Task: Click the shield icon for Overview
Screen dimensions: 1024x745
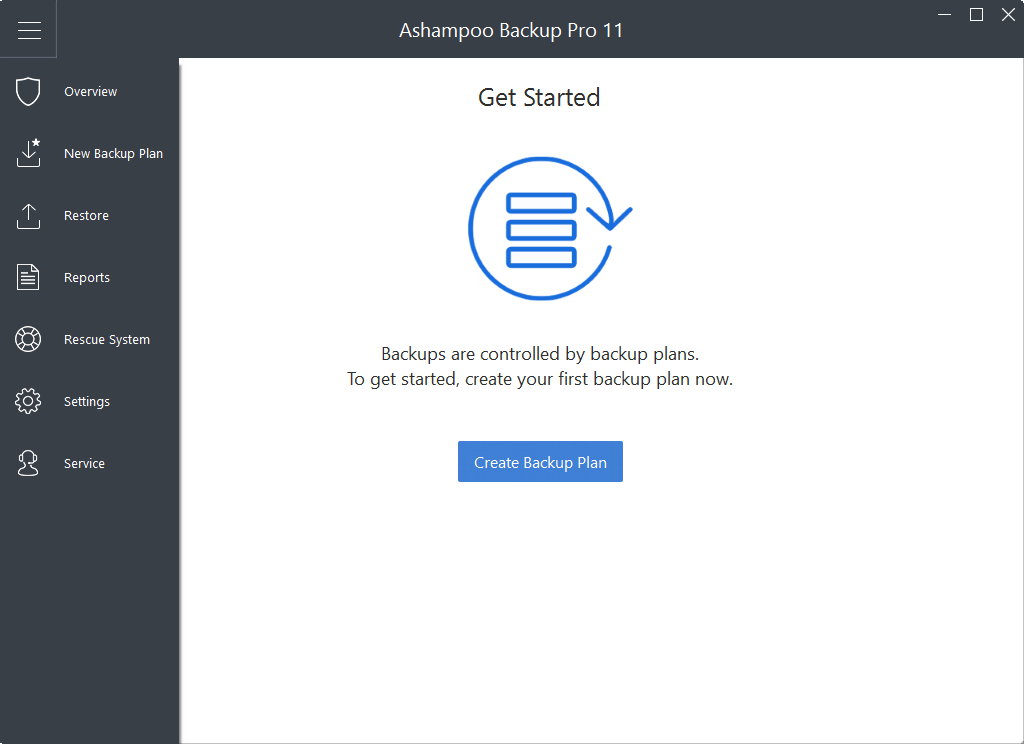Action: 28,92
